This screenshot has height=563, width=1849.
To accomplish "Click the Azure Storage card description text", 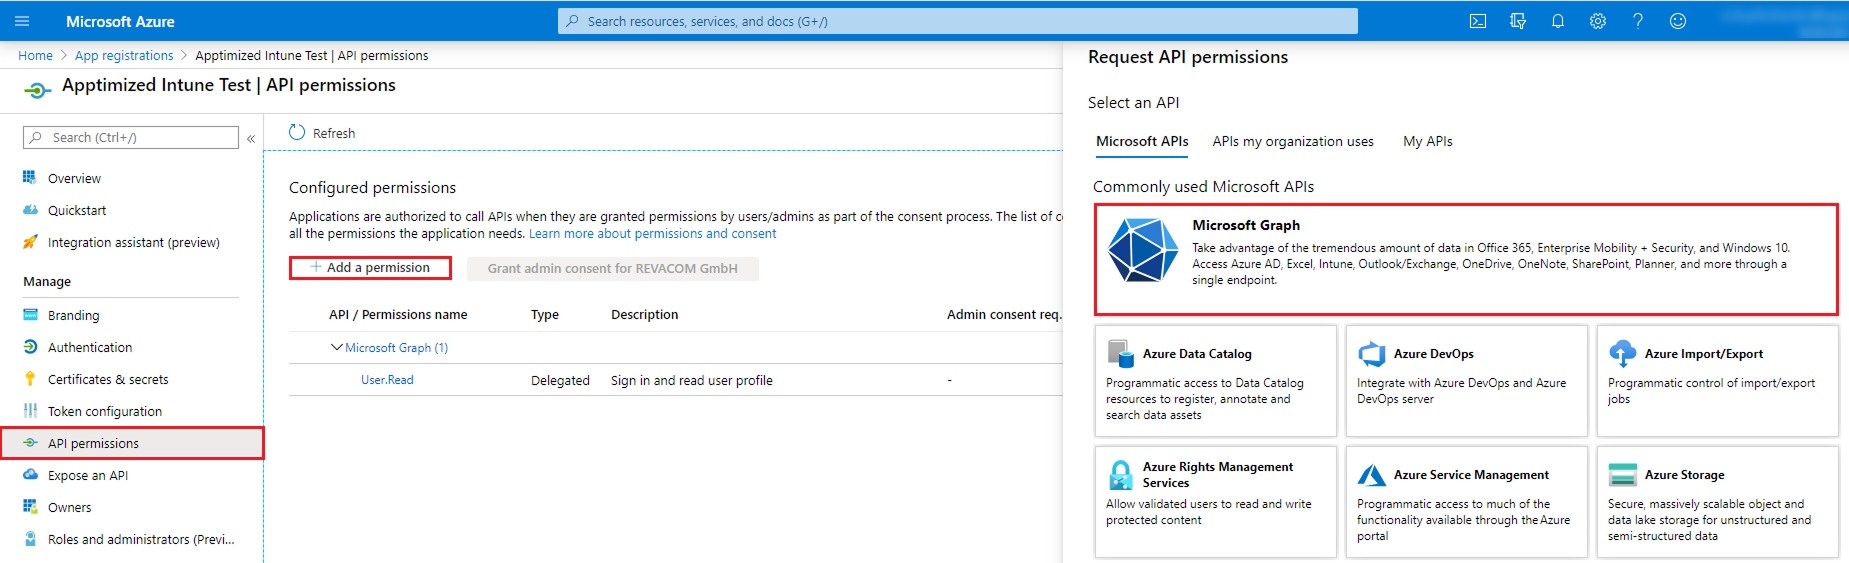I will pyautogui.click(x=1709, y=520).
